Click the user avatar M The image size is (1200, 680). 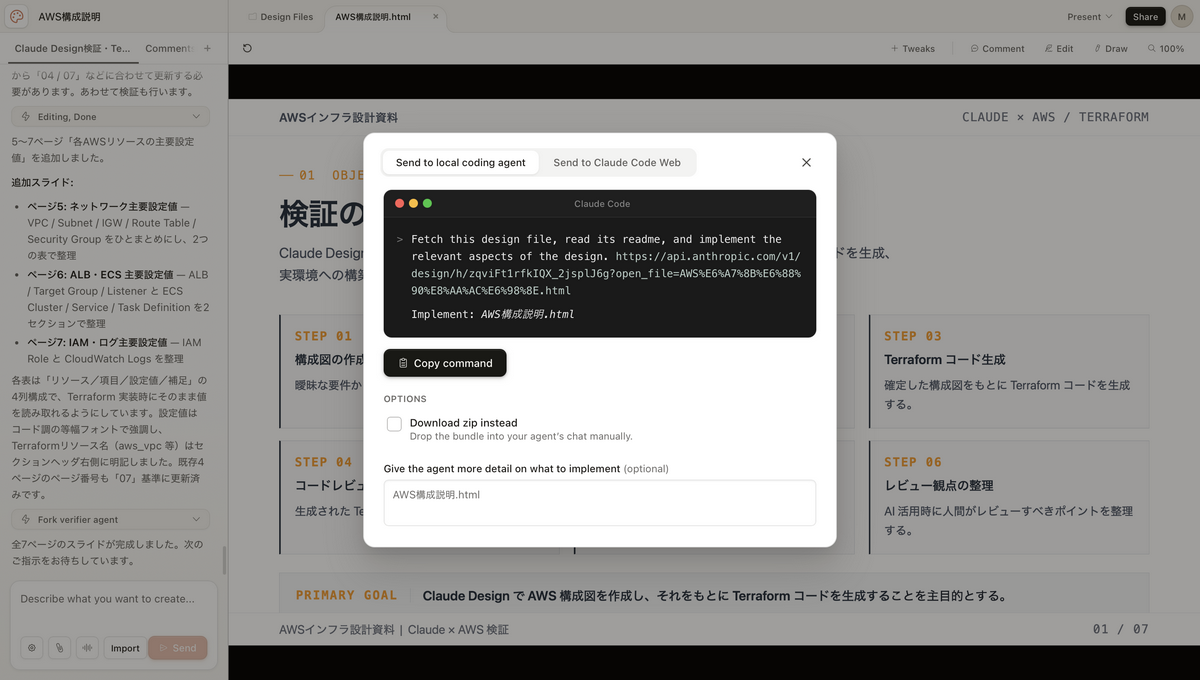(1181, 16)
